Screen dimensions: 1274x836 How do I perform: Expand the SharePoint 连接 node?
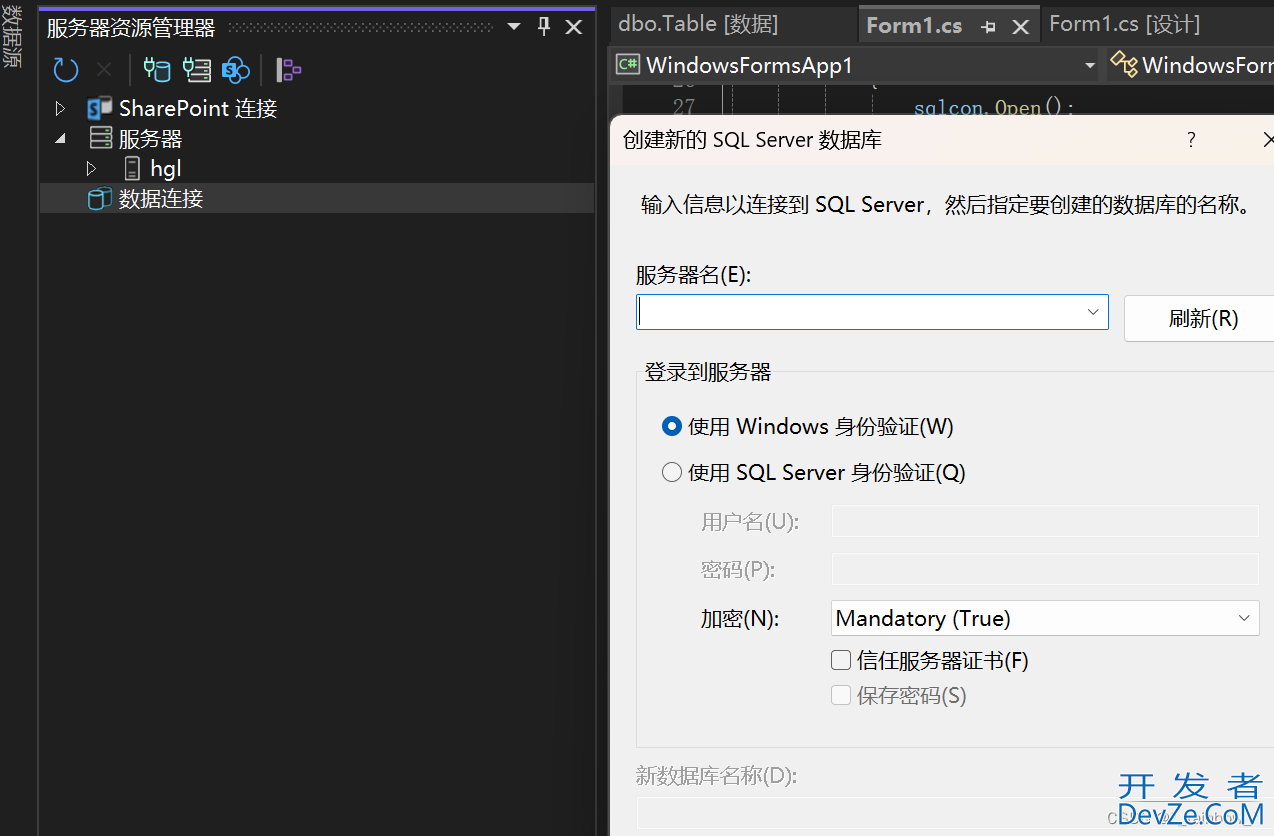click(60, 108)
